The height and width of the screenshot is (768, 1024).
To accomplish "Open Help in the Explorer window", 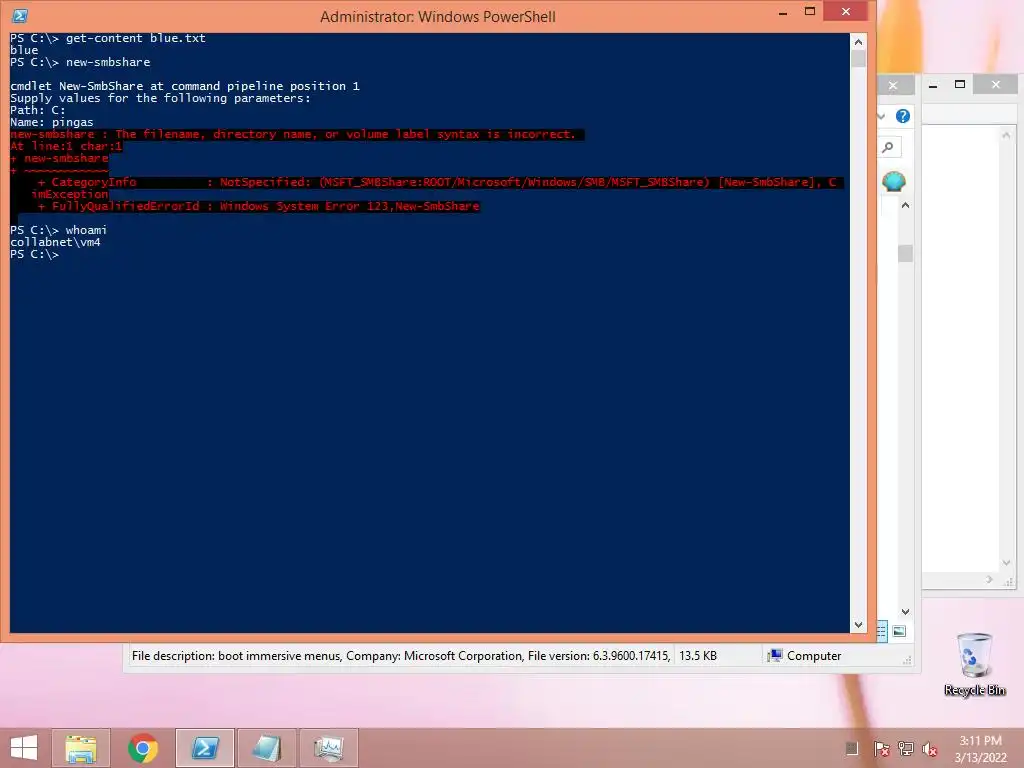I will (903, 116).
